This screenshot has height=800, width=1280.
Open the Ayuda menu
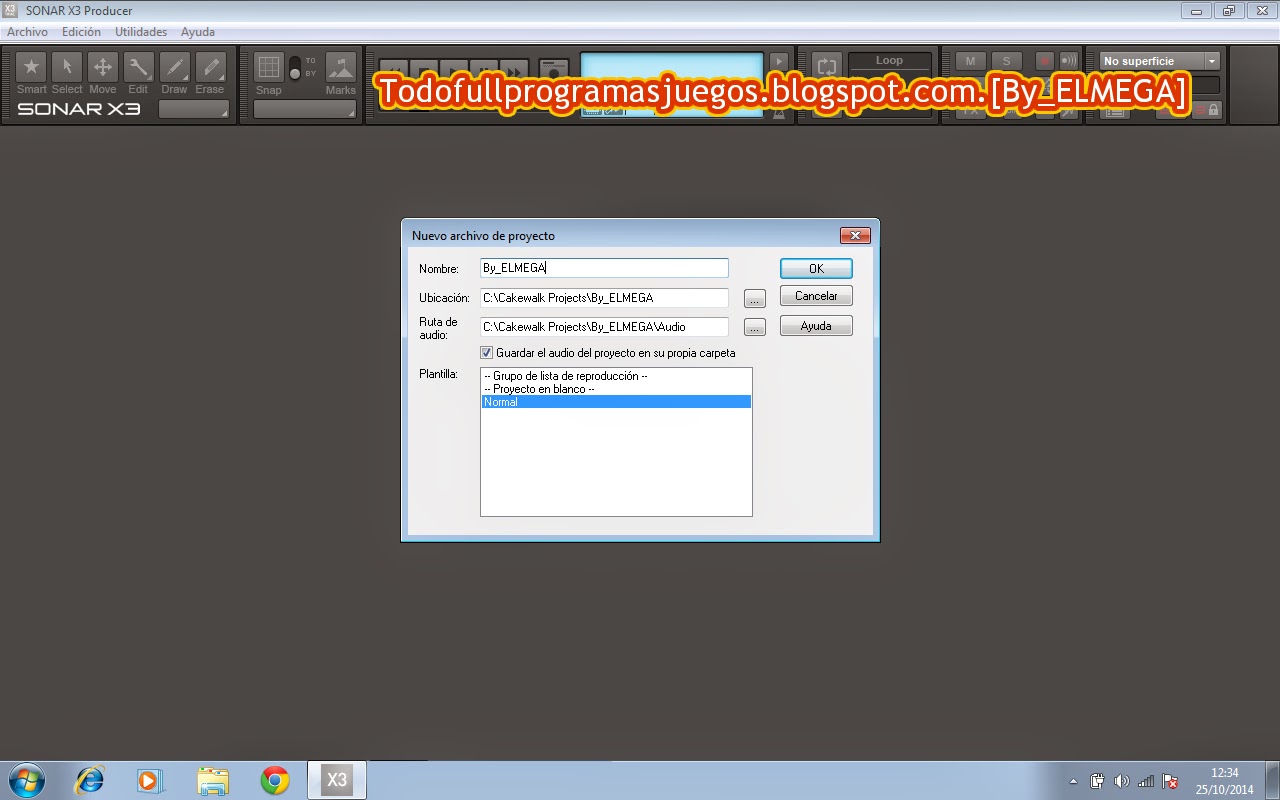(x=198, y=32)
